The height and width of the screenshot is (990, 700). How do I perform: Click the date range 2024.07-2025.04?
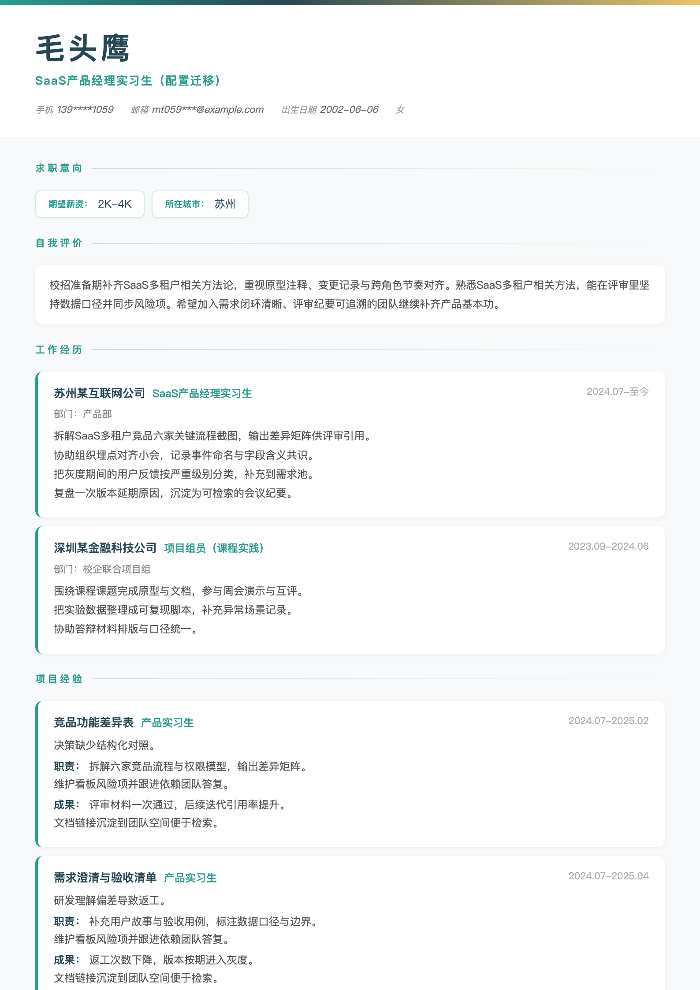(608, 876)
